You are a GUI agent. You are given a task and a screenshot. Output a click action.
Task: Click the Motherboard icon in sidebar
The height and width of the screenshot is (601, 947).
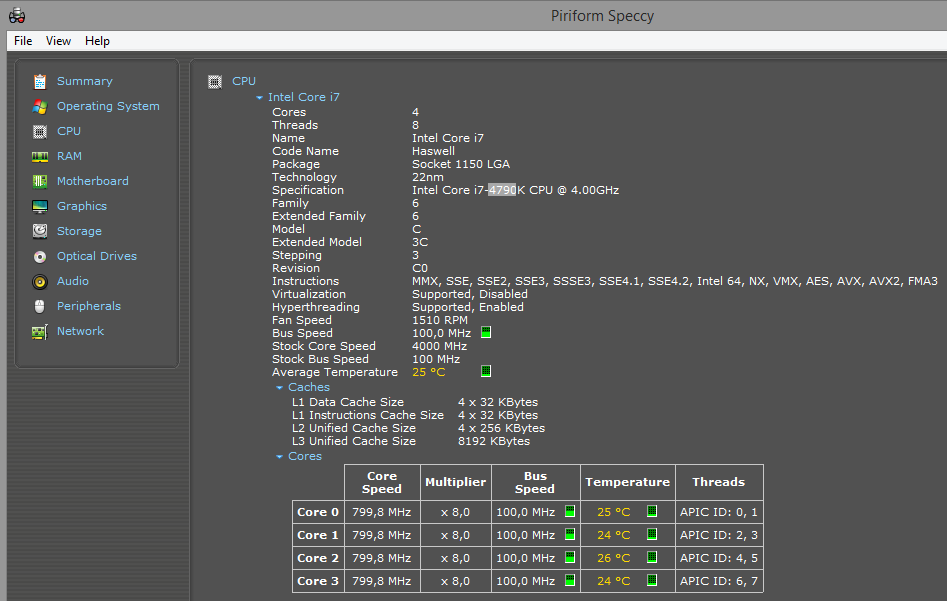point(40,181)
